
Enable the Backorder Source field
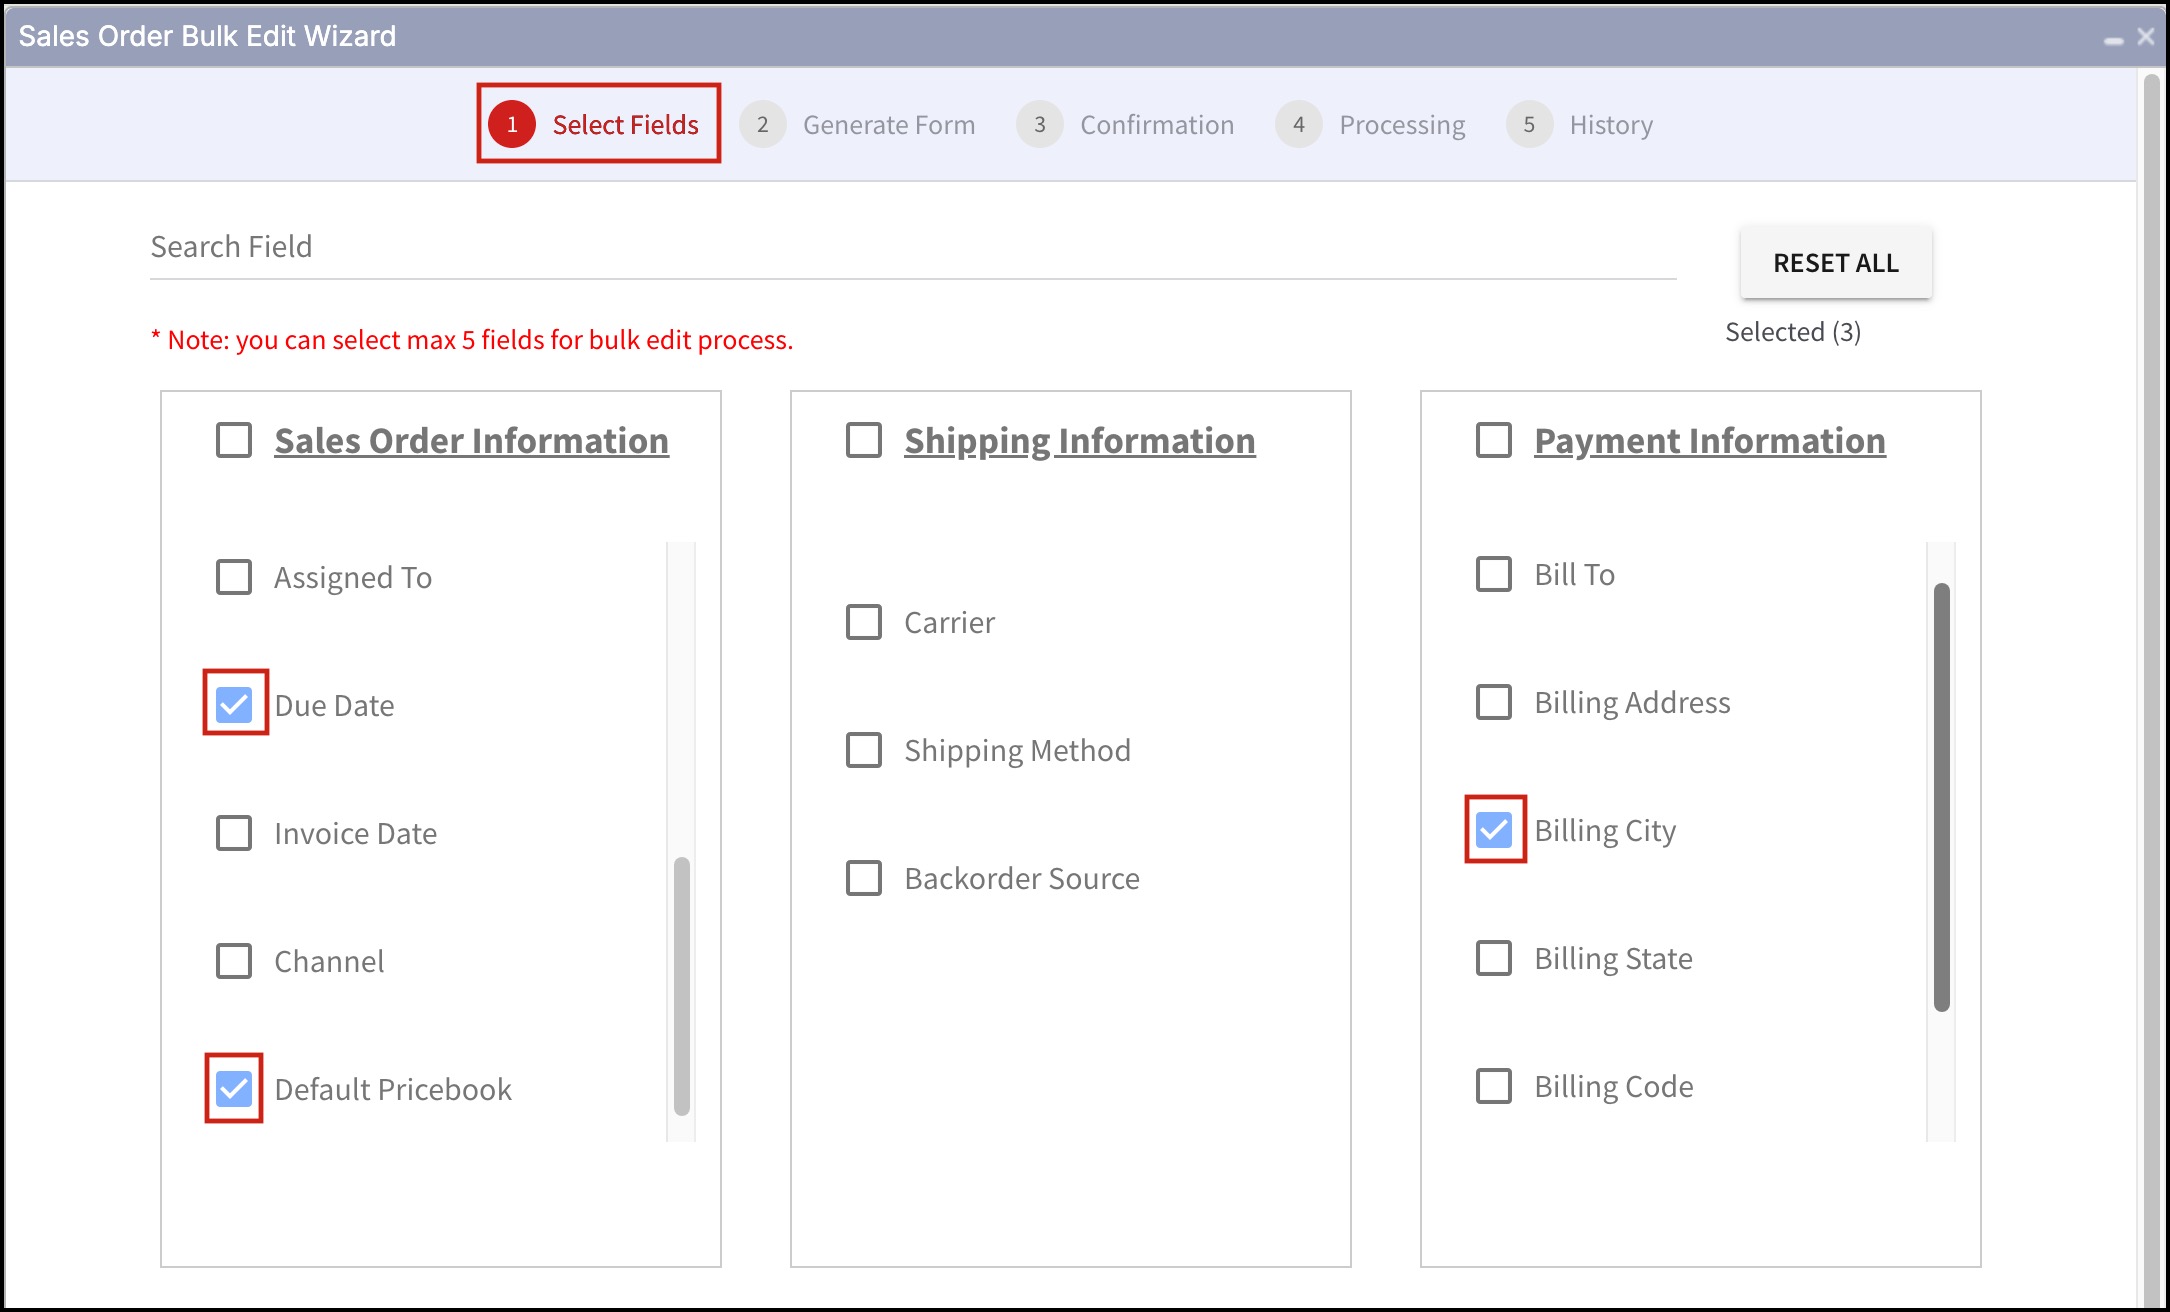864,878
